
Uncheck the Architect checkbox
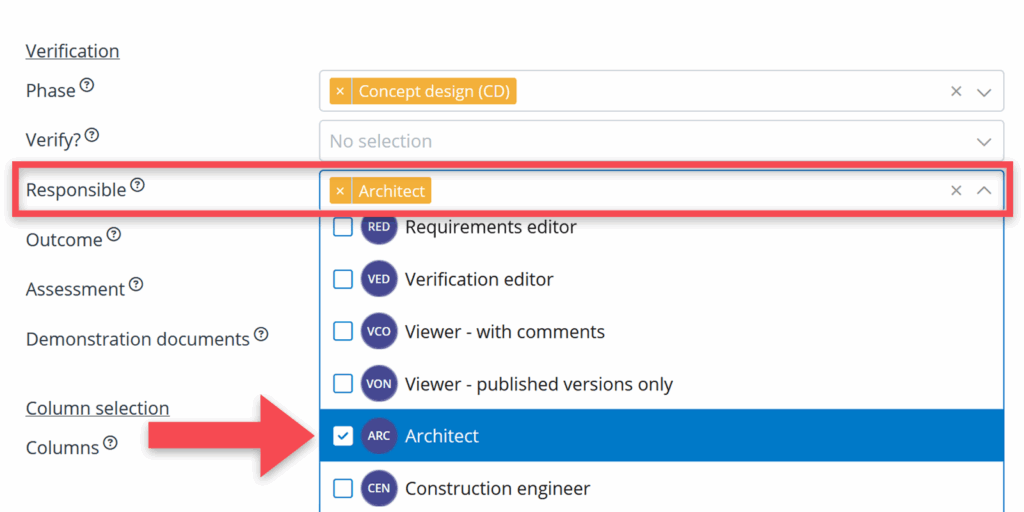point(343,436)
